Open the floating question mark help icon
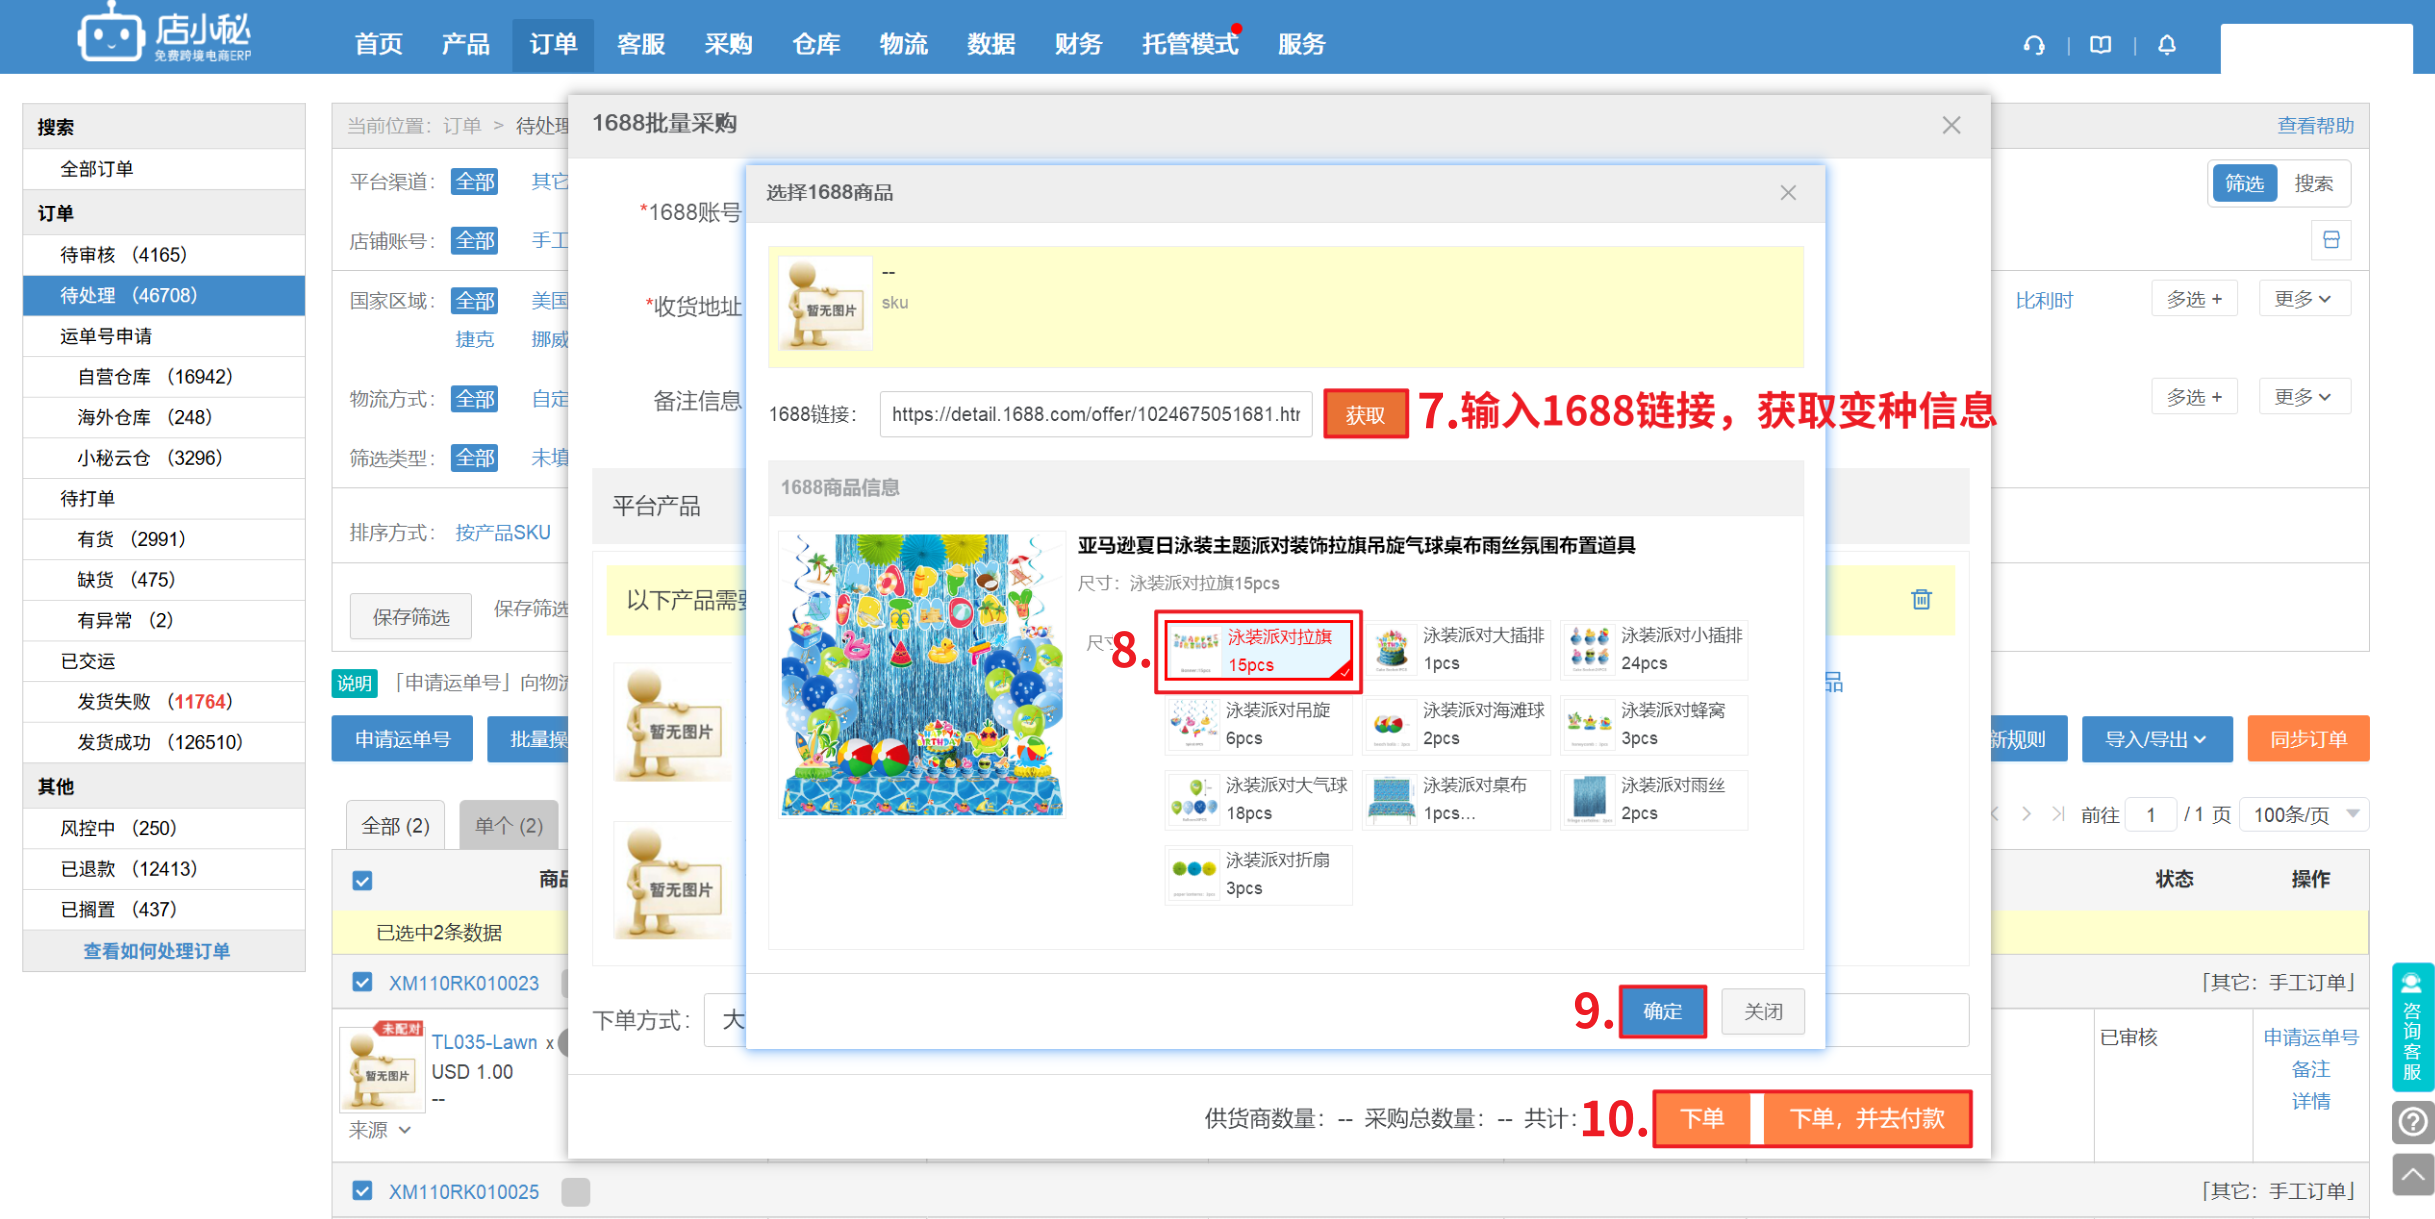The height and width of the screenshot is (1219, 2435). point(2412,1122)
